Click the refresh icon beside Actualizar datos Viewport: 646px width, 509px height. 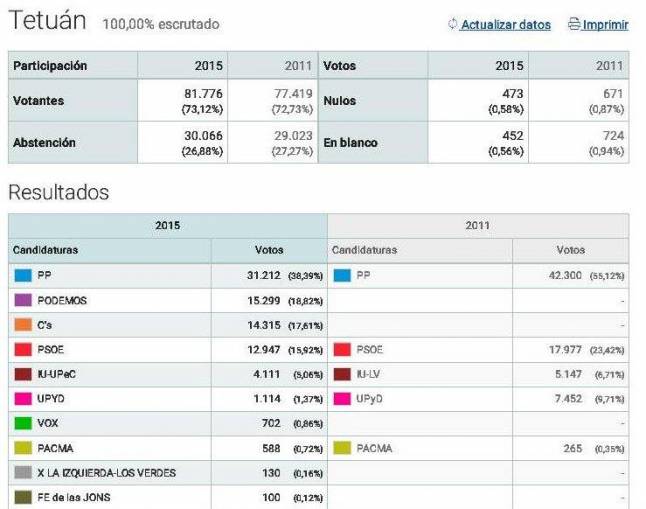pos(453,25)
